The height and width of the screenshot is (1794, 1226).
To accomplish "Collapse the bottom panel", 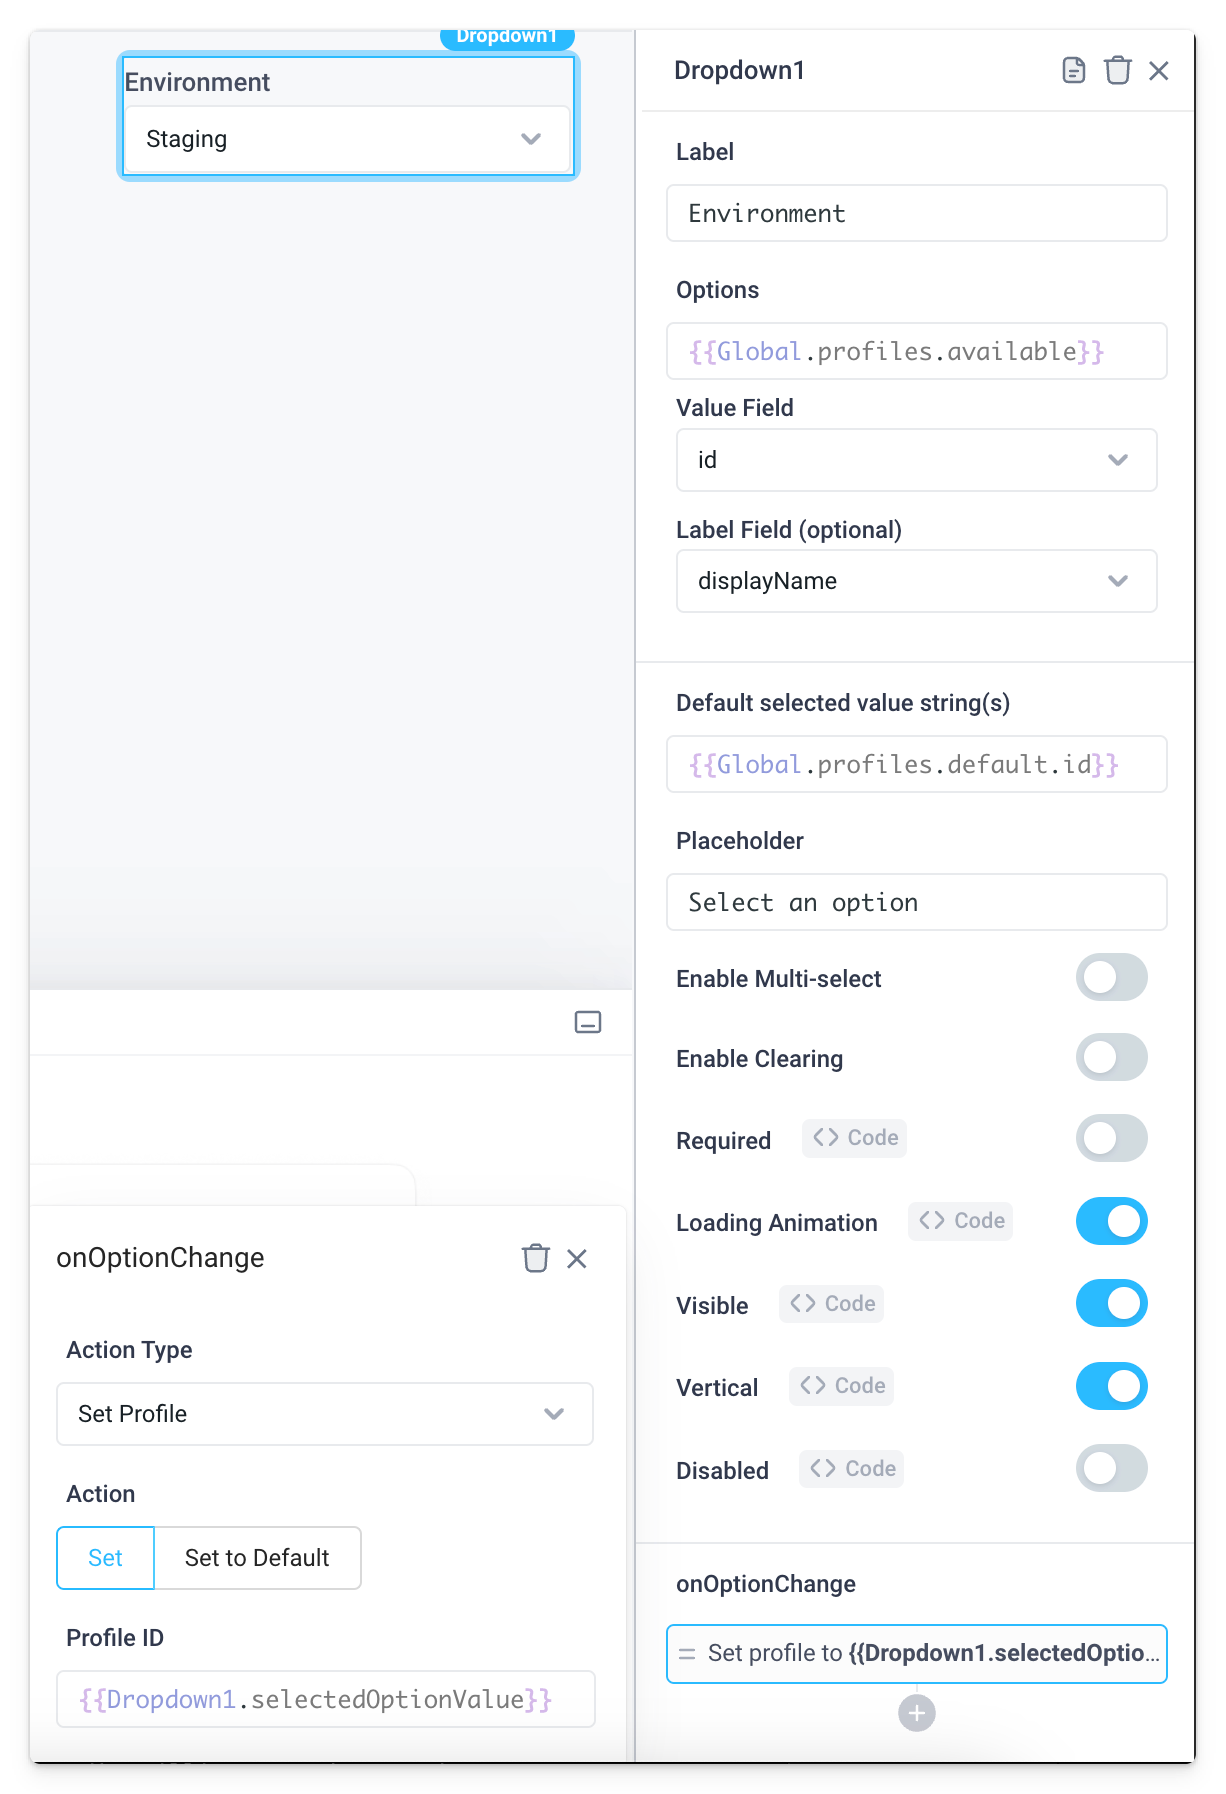I will click(x=587, y=1022).
